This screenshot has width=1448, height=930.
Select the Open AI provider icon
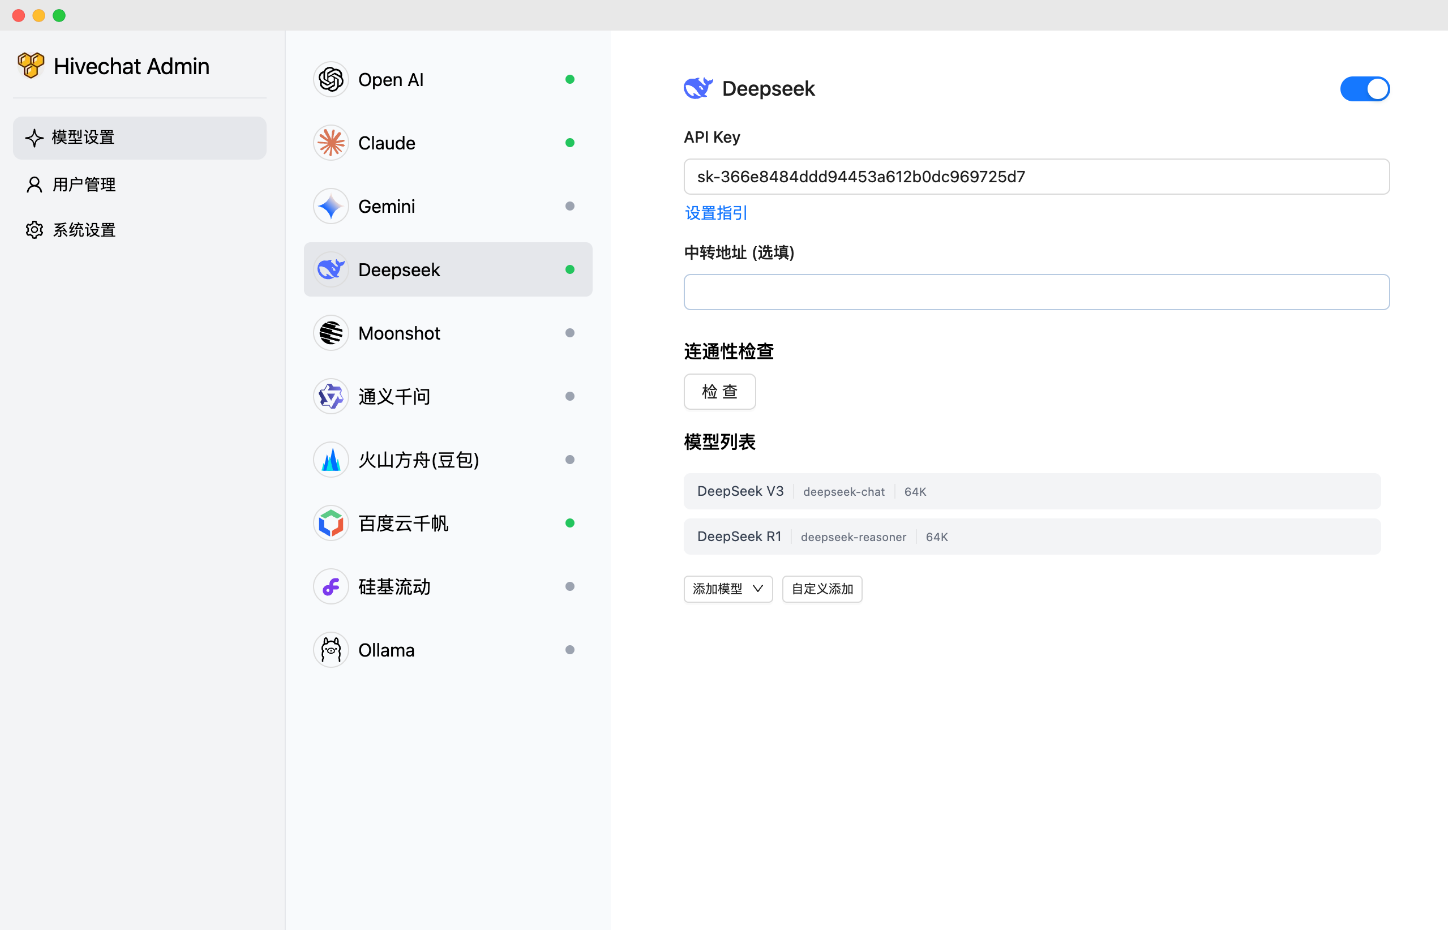331,80
